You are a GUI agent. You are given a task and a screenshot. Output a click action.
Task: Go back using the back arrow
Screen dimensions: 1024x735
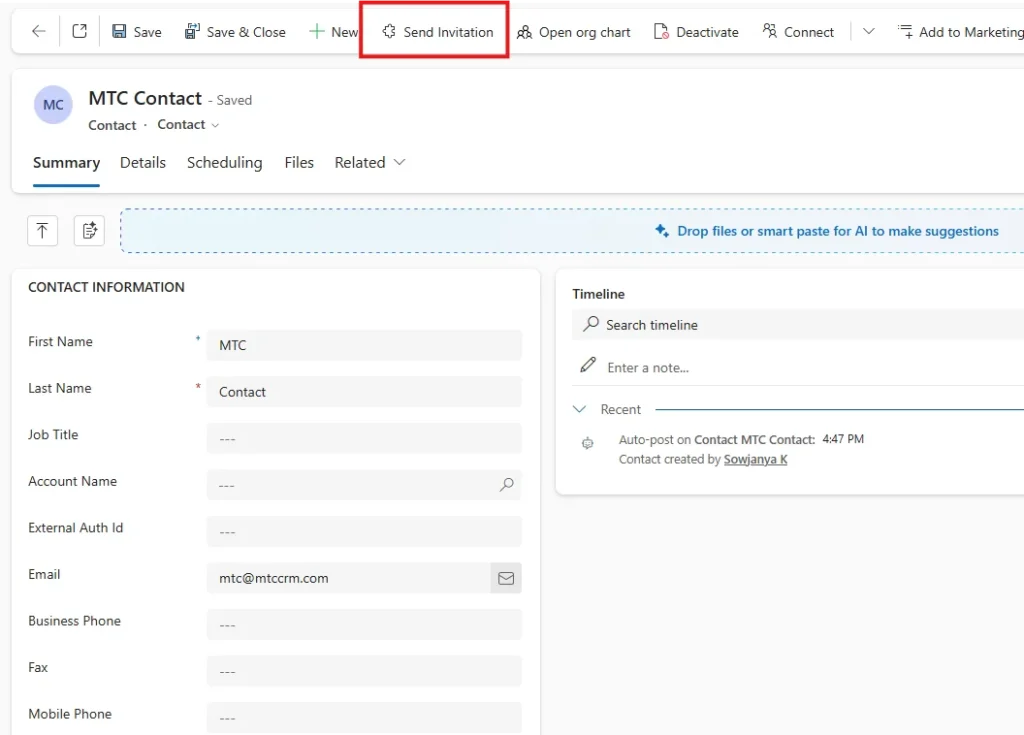tap(39, 31)
